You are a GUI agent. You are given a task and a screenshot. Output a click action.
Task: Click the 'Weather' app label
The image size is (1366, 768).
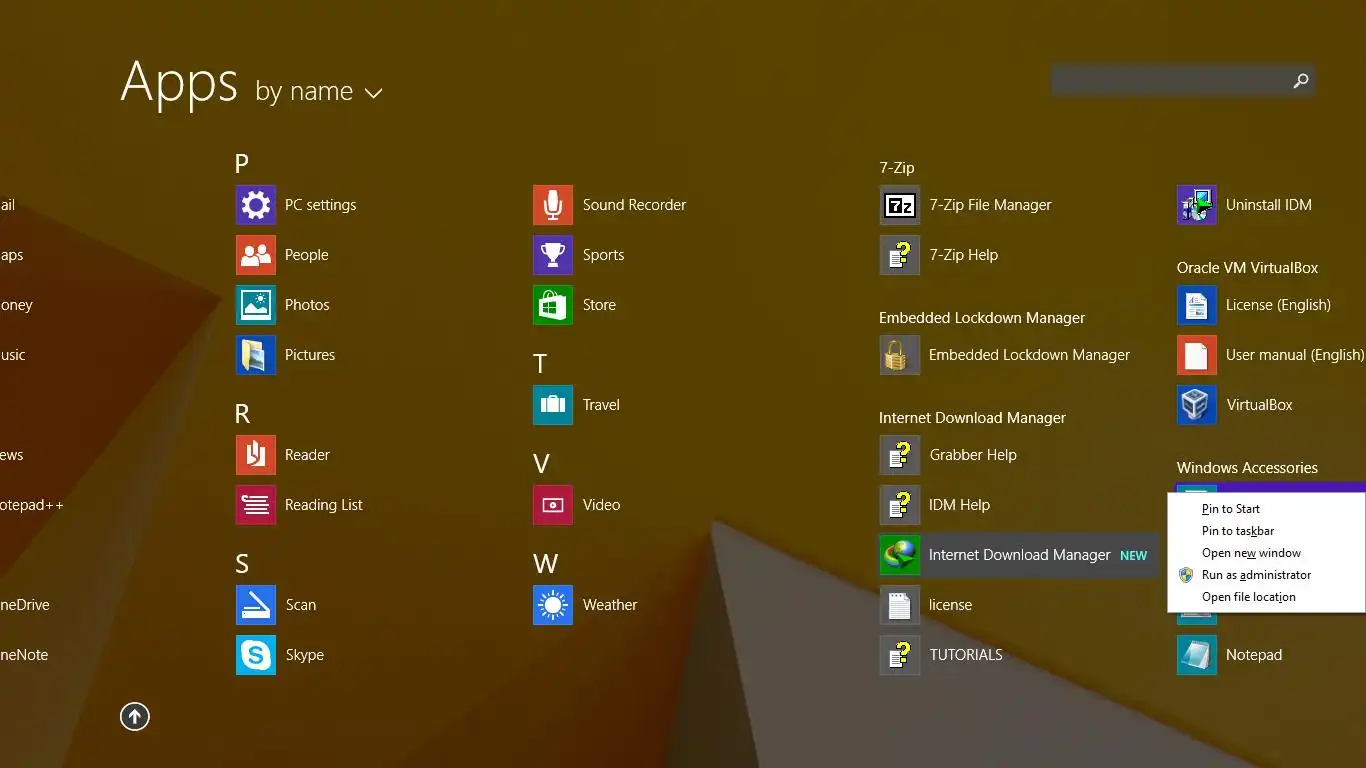609,605
